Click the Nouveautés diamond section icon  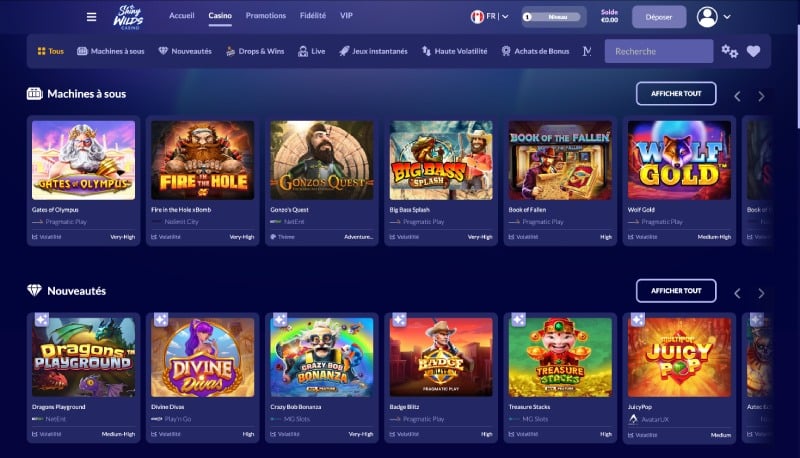pyautogui.click(x=34, y=290)
